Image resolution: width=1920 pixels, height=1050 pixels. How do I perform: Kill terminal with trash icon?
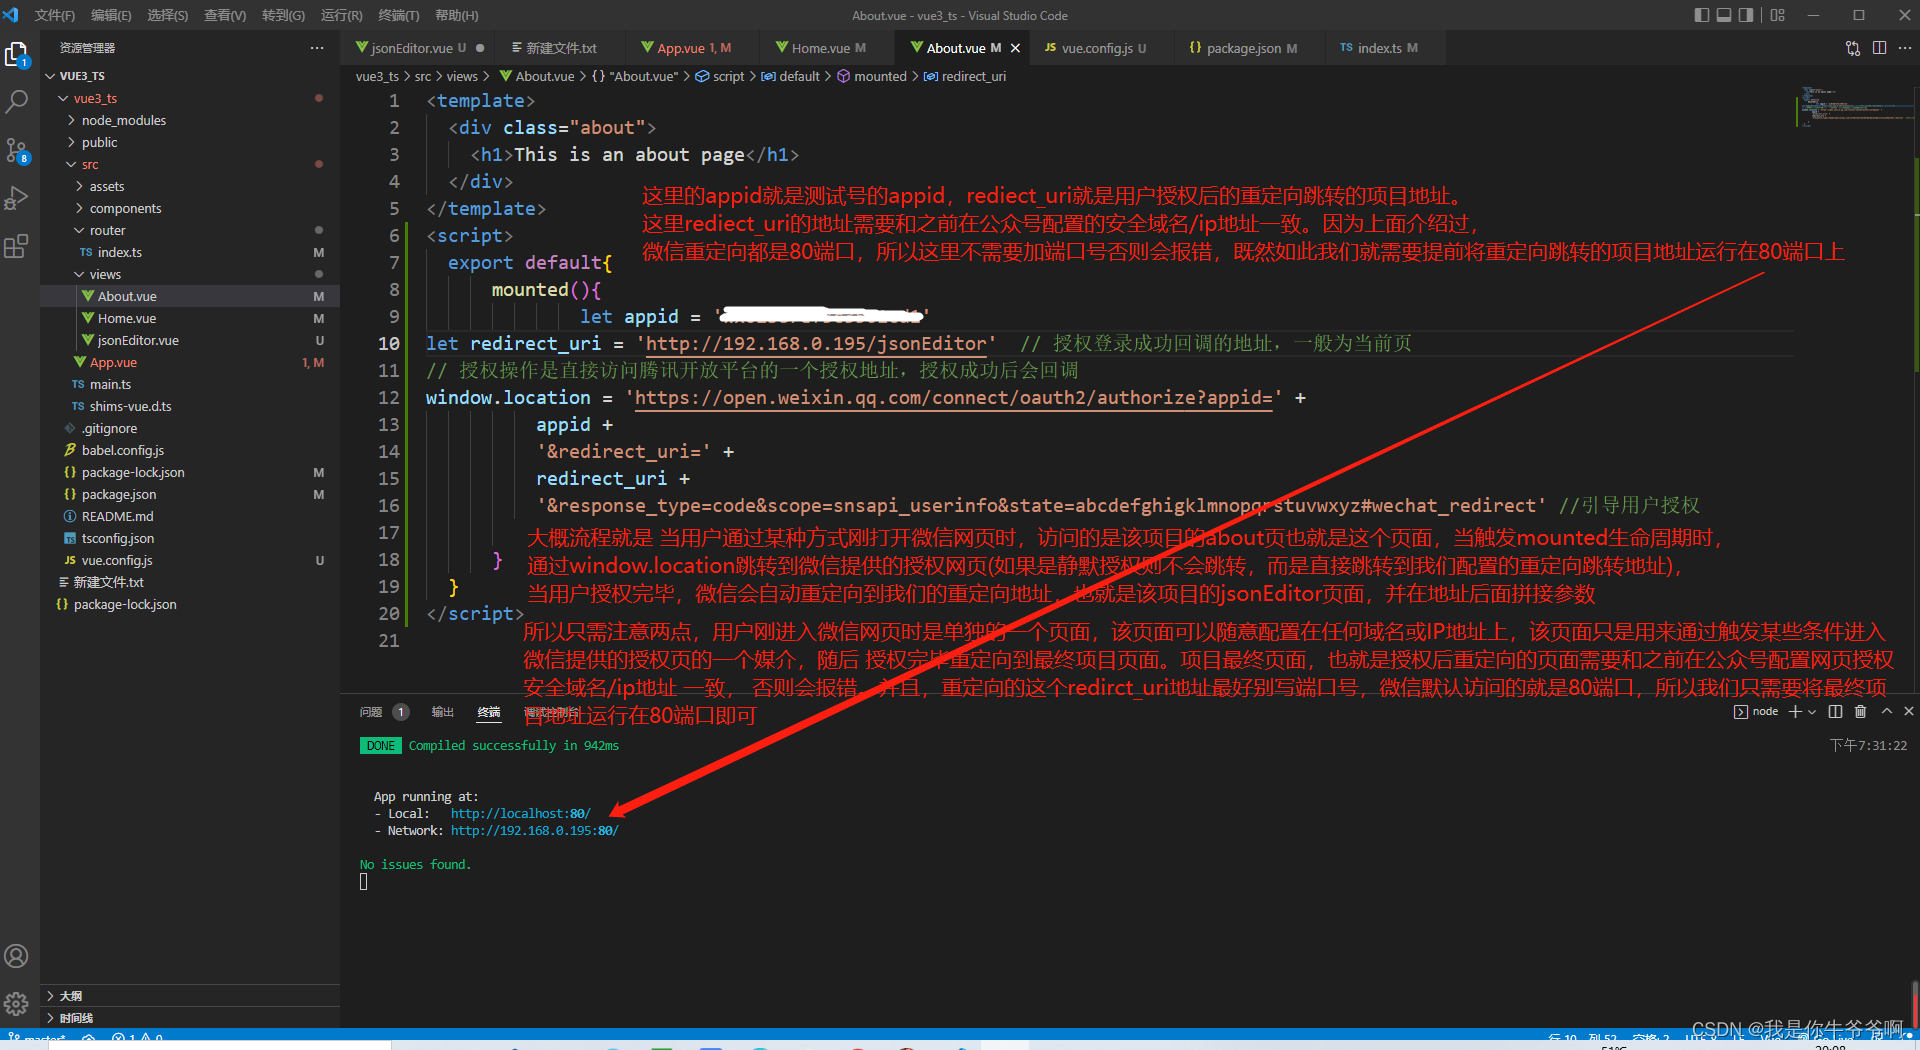tap(1860, 711)
